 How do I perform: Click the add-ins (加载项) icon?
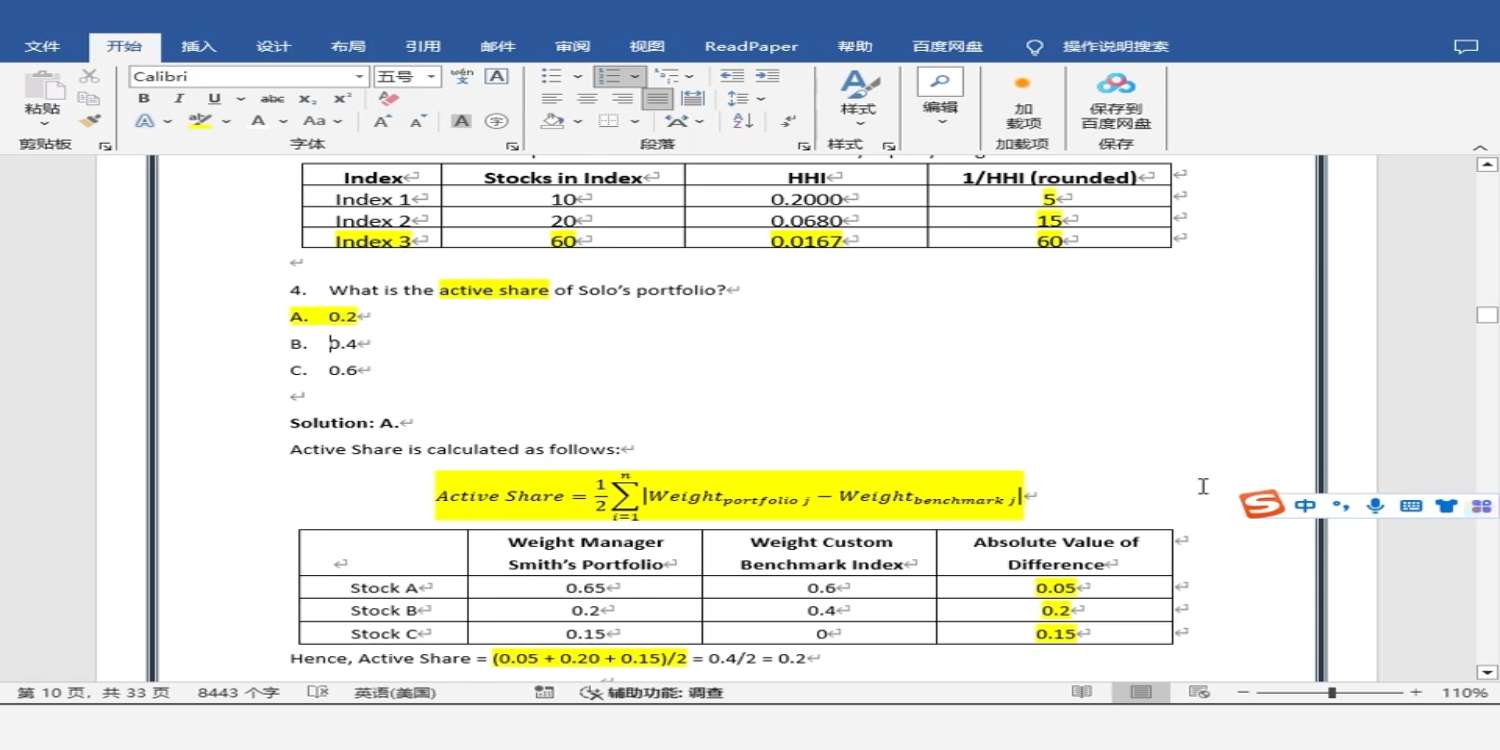[x=1022, y=84]
